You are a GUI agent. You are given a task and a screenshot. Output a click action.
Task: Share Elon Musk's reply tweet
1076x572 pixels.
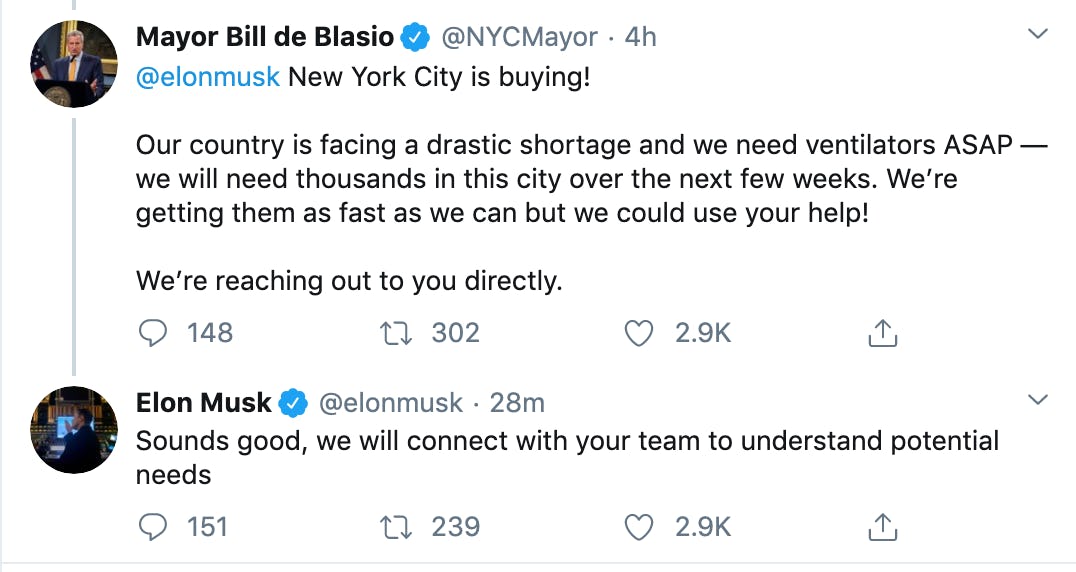click(x=882, y=525)
